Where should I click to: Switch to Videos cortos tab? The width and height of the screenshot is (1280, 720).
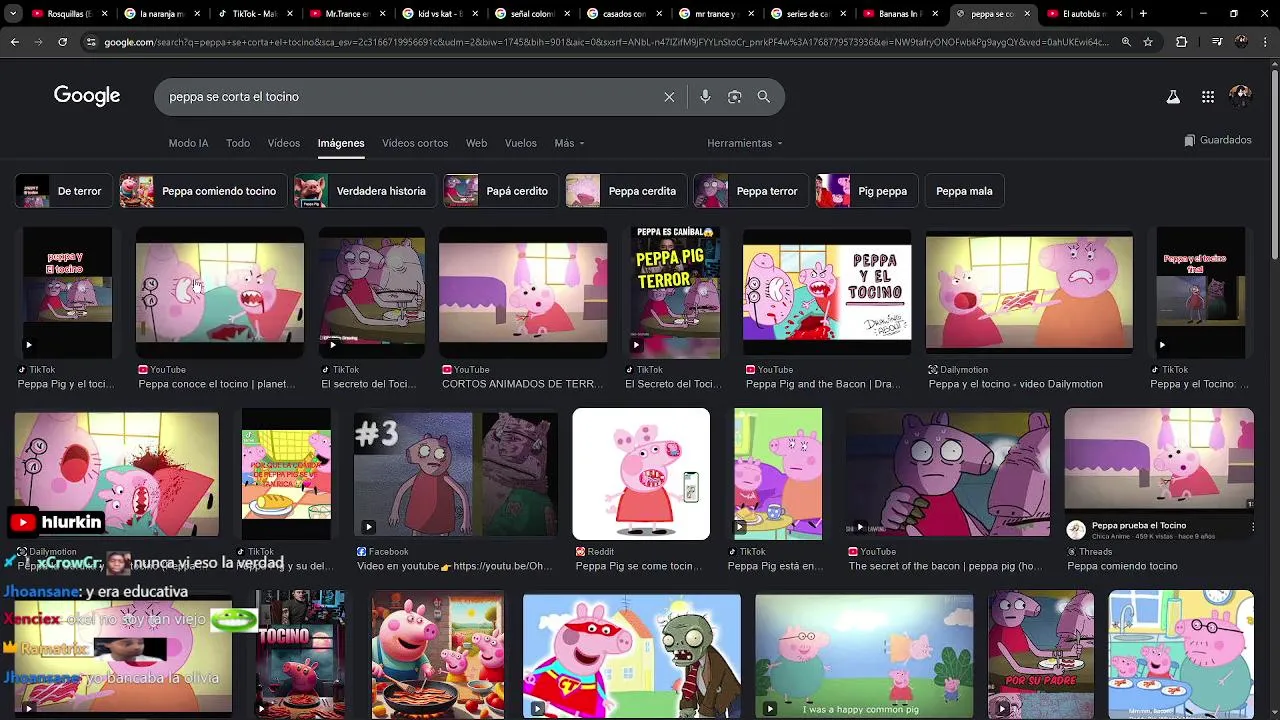(415, 143)
